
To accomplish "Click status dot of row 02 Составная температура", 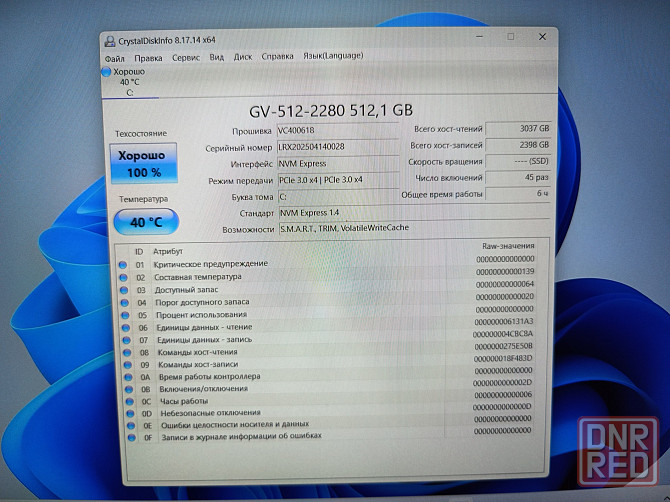I will [123, 278].
